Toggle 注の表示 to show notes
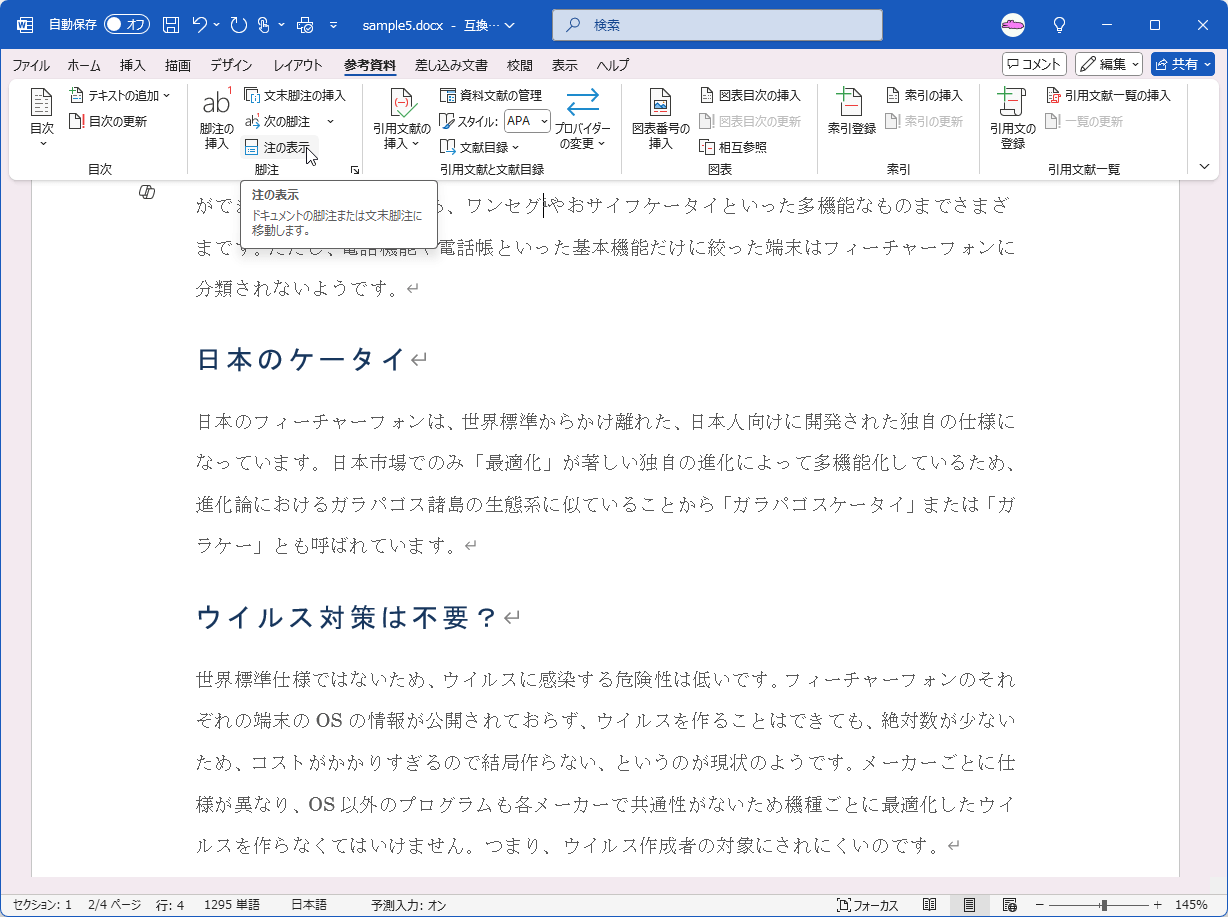 click(279, 147)
